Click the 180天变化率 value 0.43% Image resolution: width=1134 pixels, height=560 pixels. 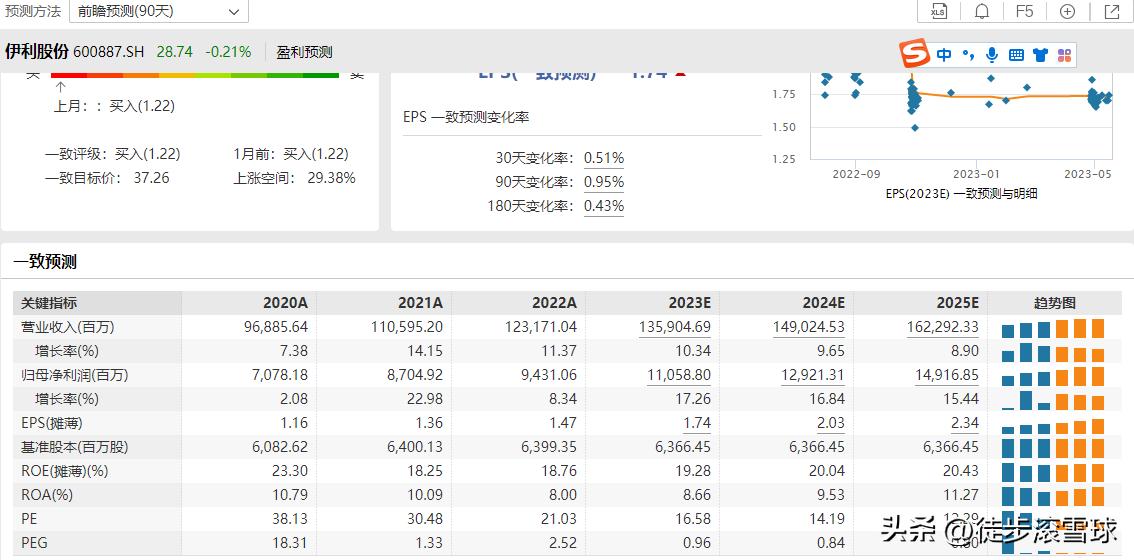pos(604,206)
